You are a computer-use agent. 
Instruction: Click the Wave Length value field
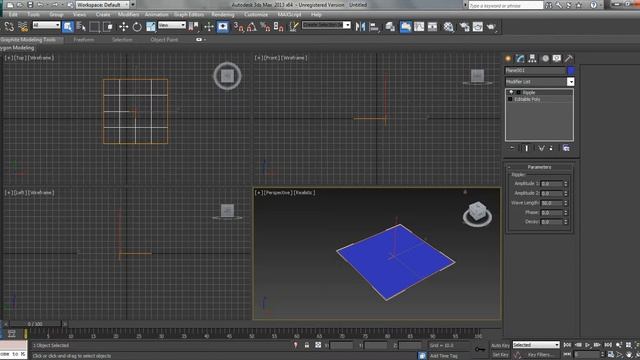(552, 203)
